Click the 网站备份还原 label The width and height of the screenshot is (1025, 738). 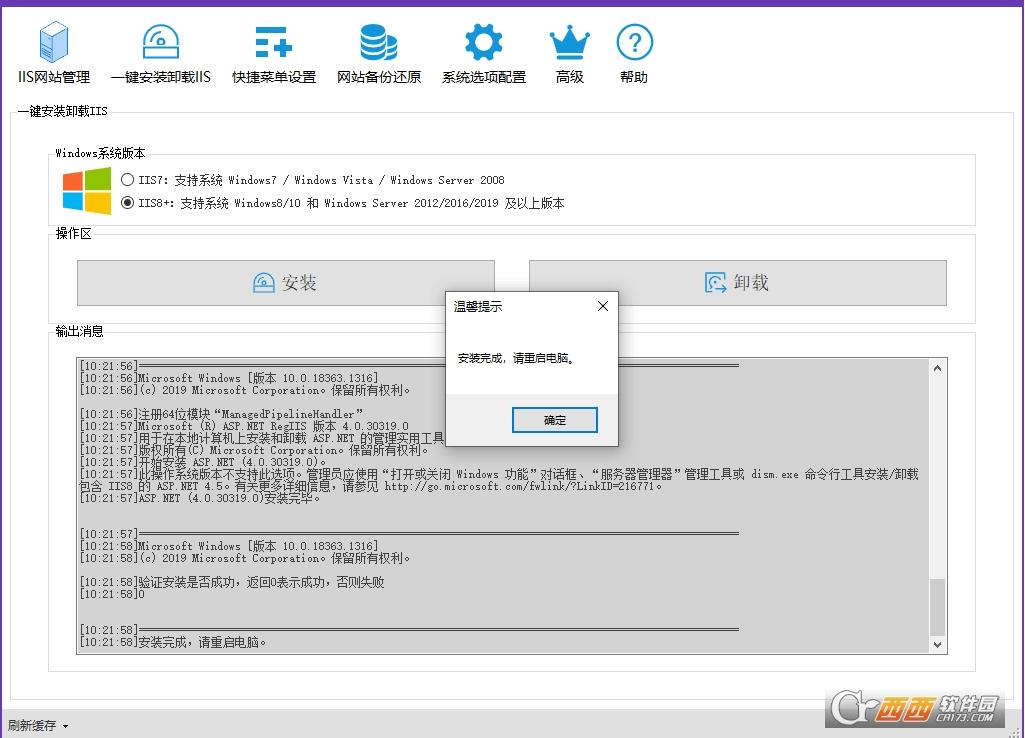click(378, 77)
